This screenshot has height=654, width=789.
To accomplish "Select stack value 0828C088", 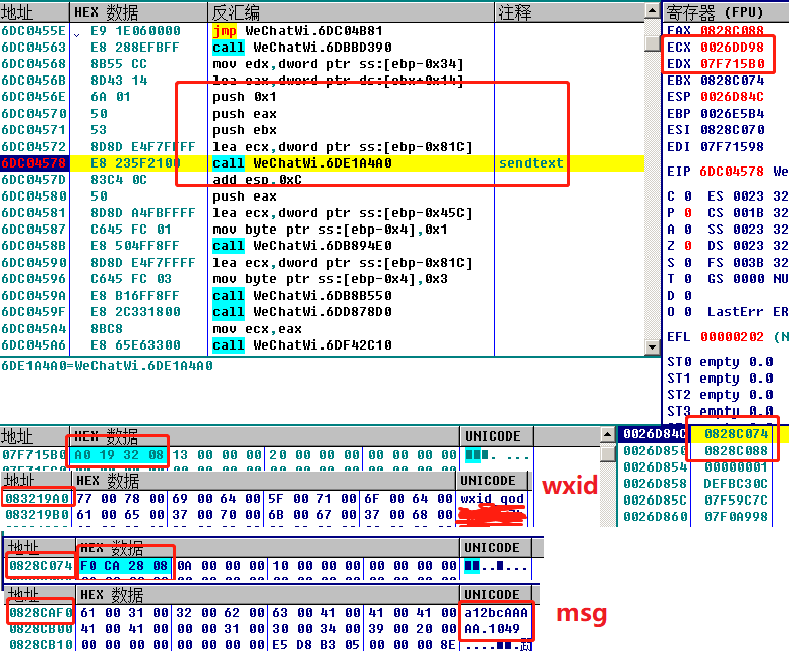I will [x=736, y=451].
